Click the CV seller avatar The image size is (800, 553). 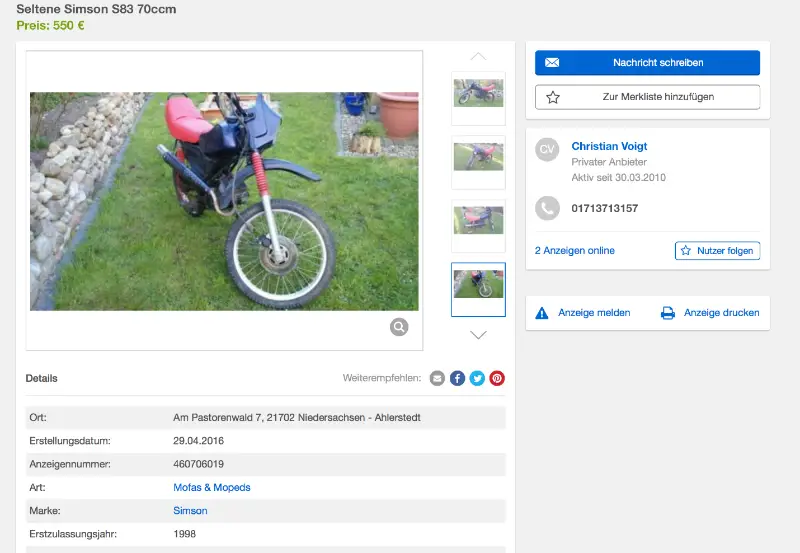[547, 149]
